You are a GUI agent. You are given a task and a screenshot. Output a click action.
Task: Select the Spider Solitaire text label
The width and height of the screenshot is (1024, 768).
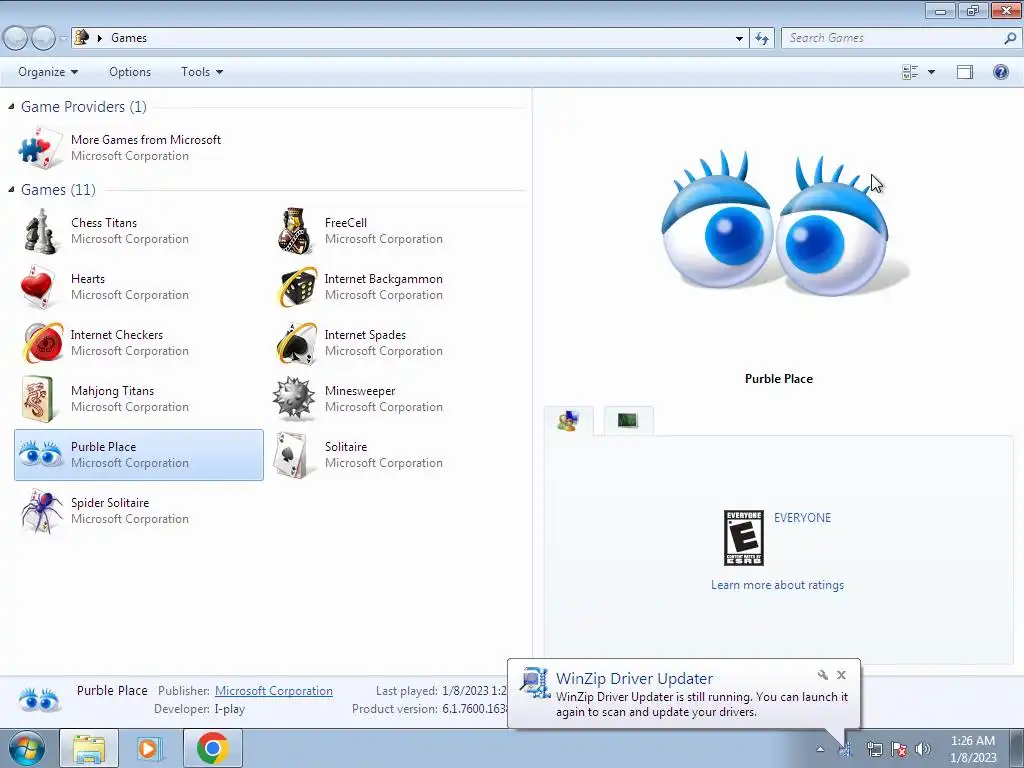tap(110, 503)
